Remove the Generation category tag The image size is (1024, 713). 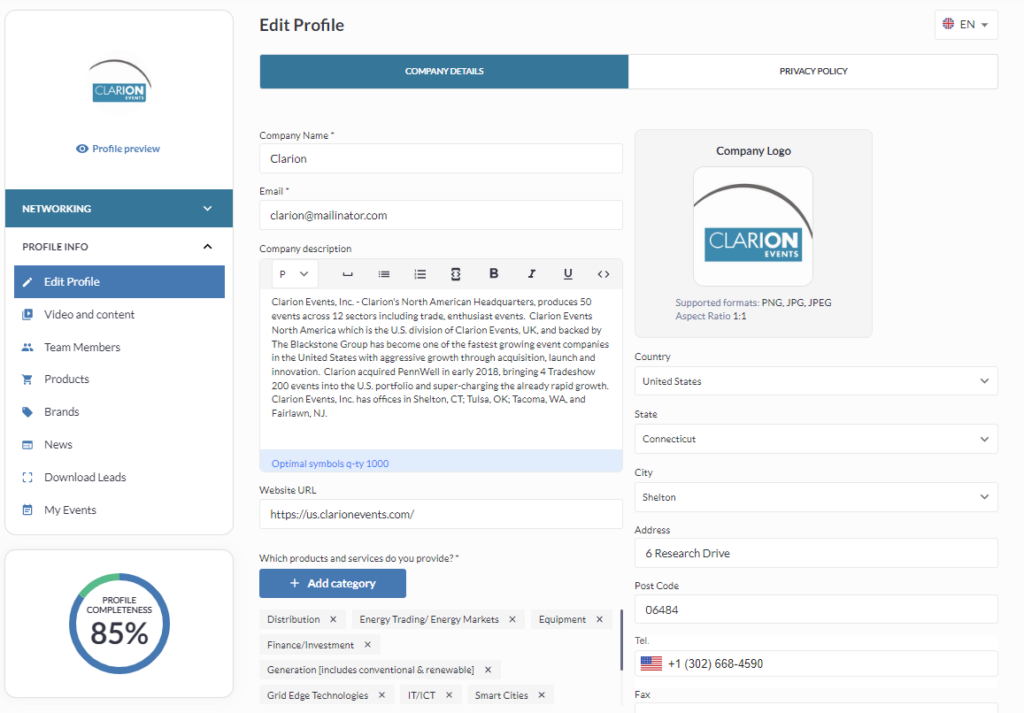pyautogui.click(x=488, y=670)
